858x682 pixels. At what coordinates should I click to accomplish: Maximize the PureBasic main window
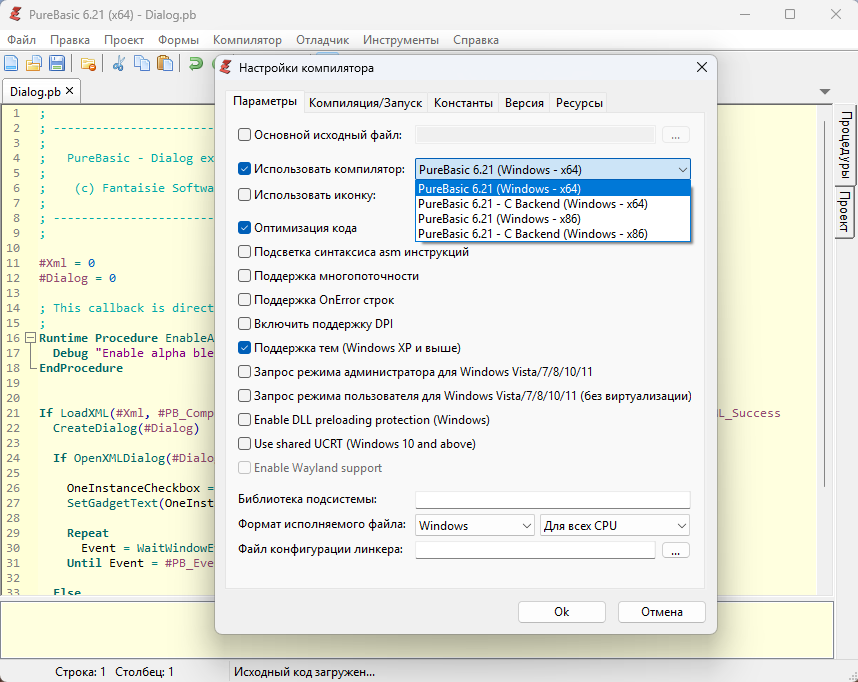coord(790,14)
